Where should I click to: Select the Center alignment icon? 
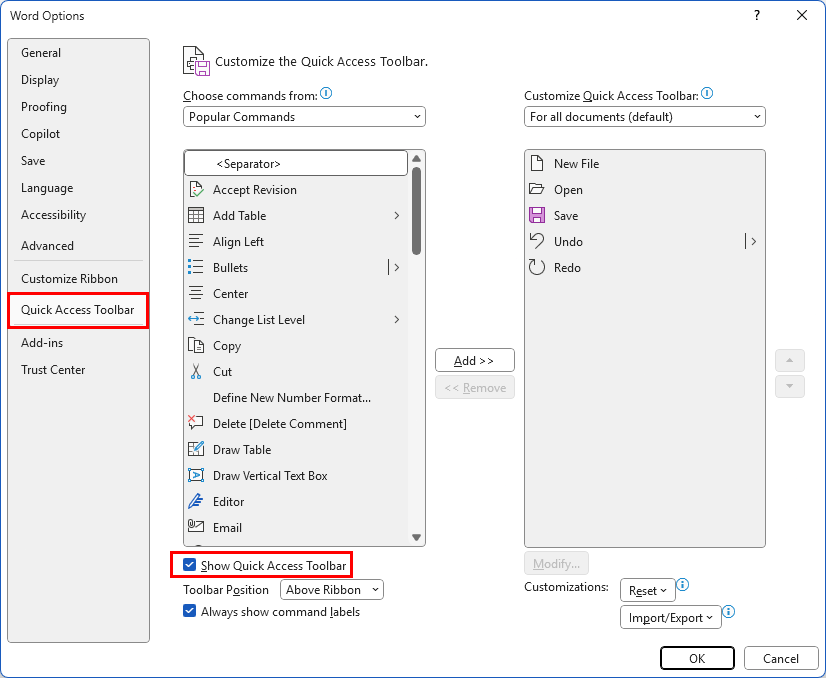tap(196, 293)
